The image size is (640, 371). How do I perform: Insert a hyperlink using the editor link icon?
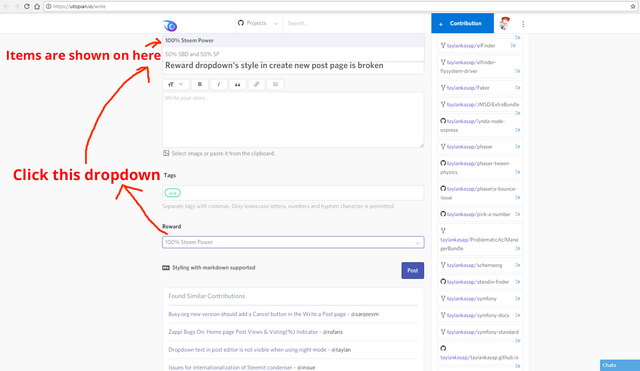coord(256,84)
